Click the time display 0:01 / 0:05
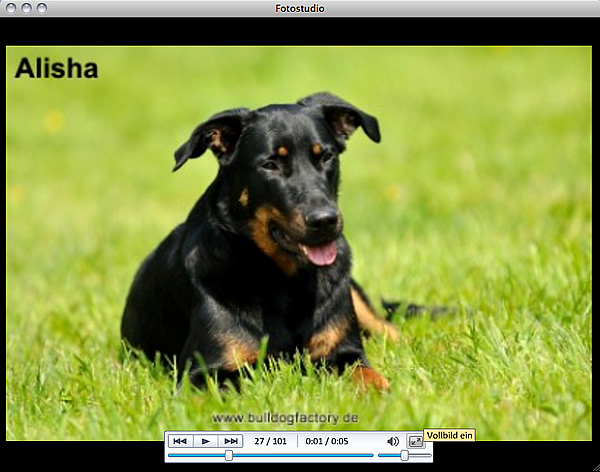 pyautogui.click(x=327, y=441)
